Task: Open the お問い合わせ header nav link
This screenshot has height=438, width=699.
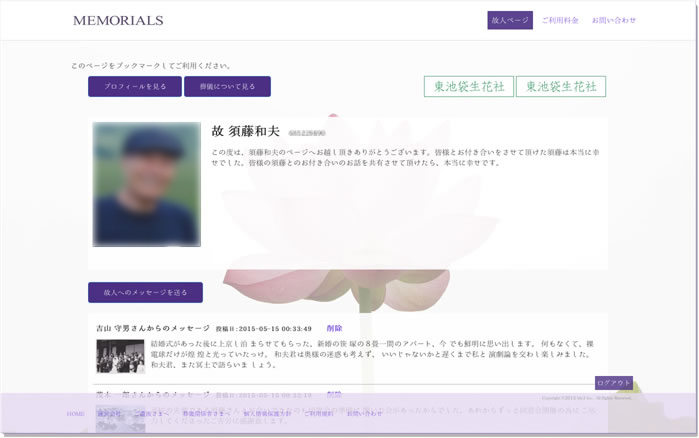Action: tap(613, 20)
